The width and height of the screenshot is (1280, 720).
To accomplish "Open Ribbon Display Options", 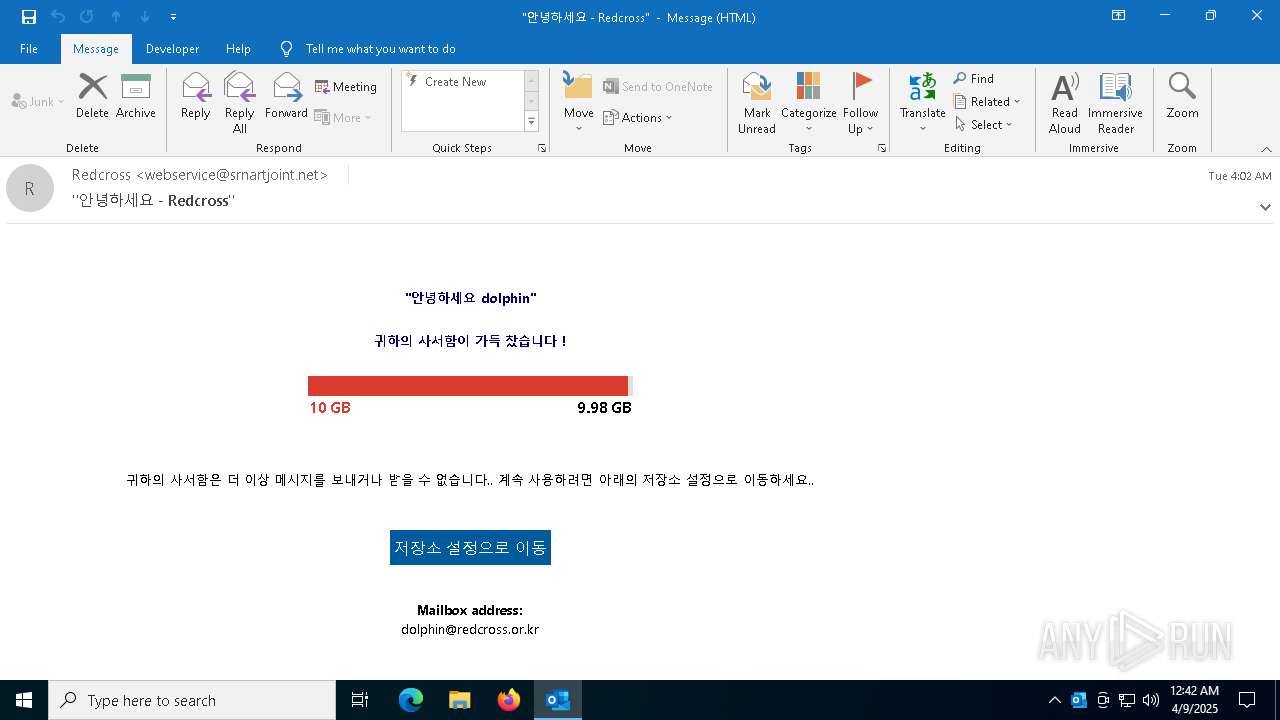I will [x=1119, y=16].
